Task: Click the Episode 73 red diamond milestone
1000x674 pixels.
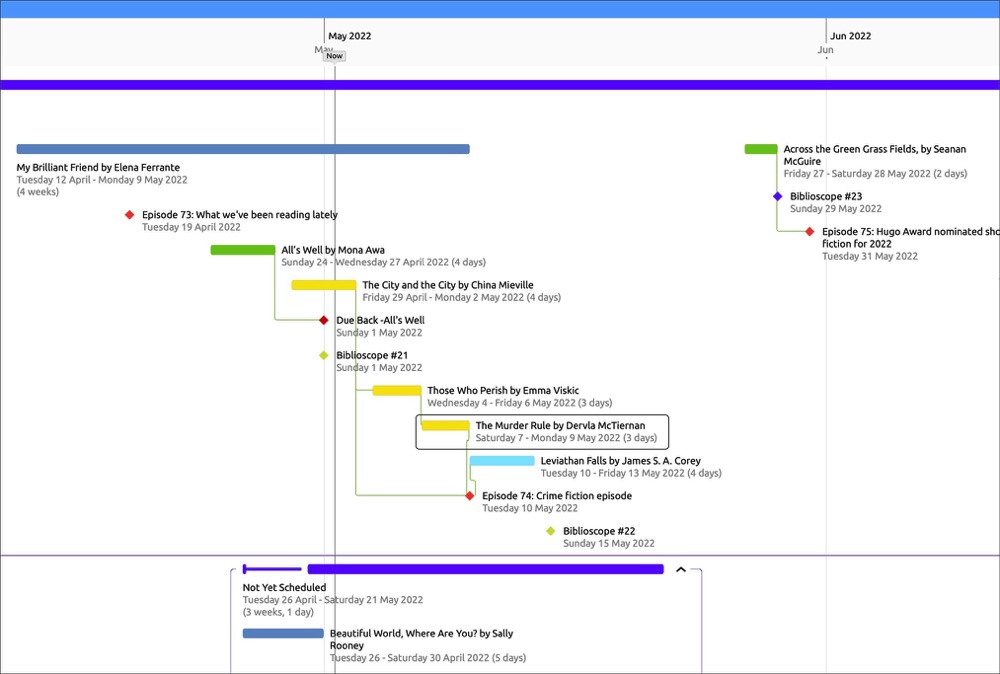Action: click(x=129, y=215)
